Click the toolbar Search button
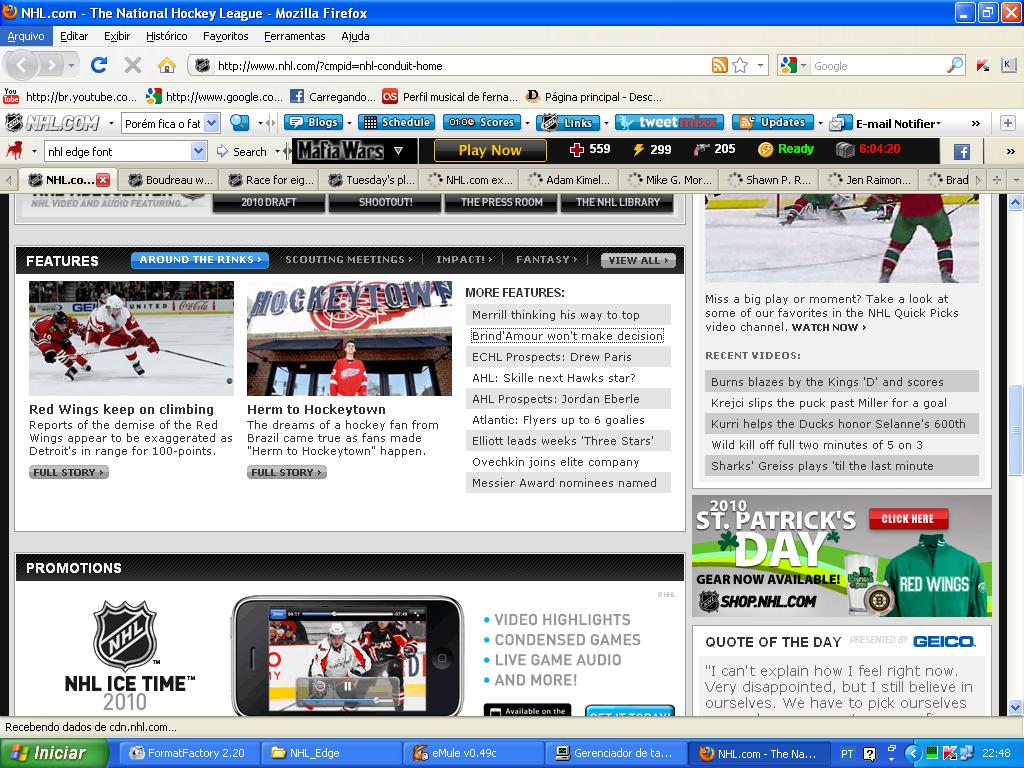Image resolution: width=1024 pixels, height=768 pixels. [242, 152]
